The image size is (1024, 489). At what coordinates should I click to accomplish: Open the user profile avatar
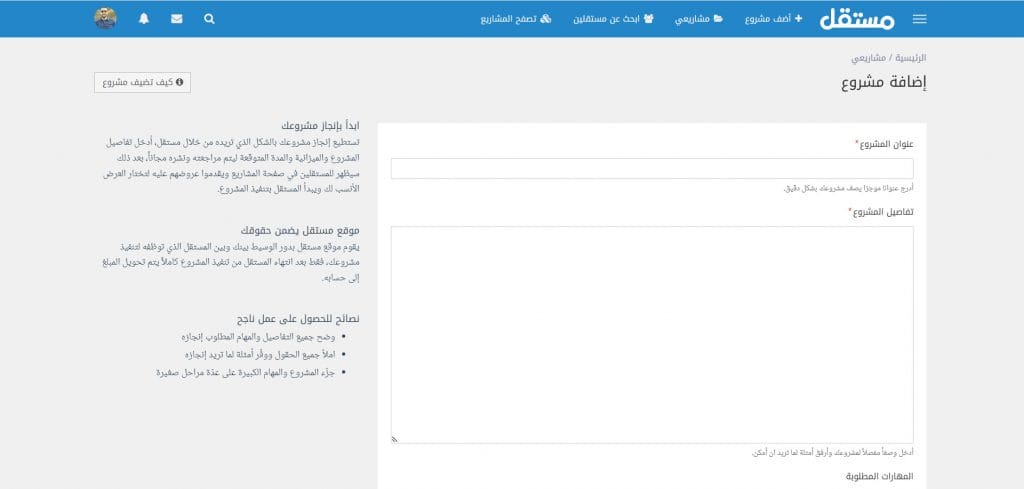click(106, 19)
